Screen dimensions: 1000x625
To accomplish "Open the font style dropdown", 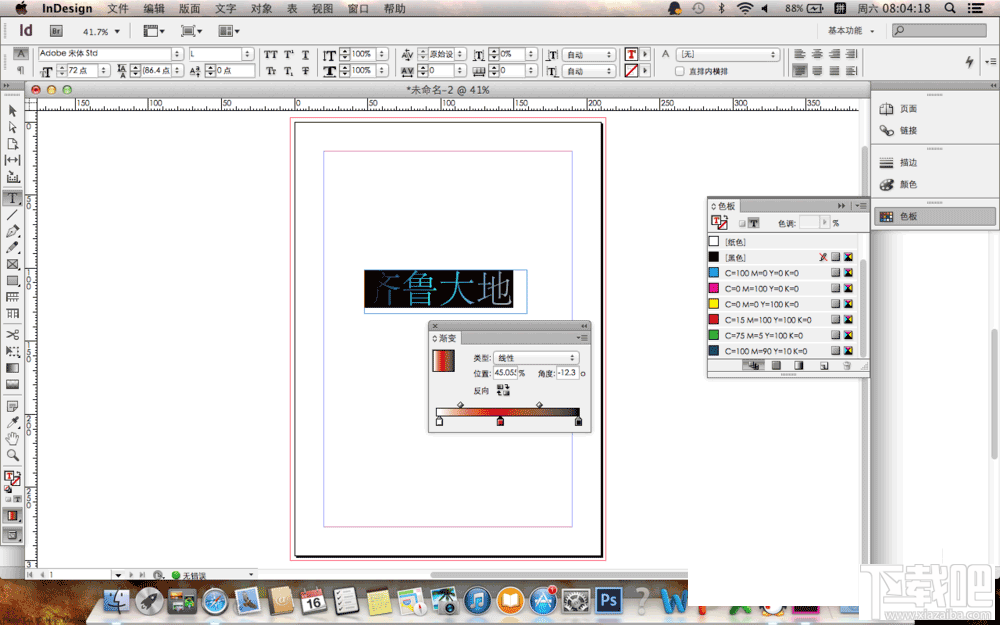I will pos(248,54).
